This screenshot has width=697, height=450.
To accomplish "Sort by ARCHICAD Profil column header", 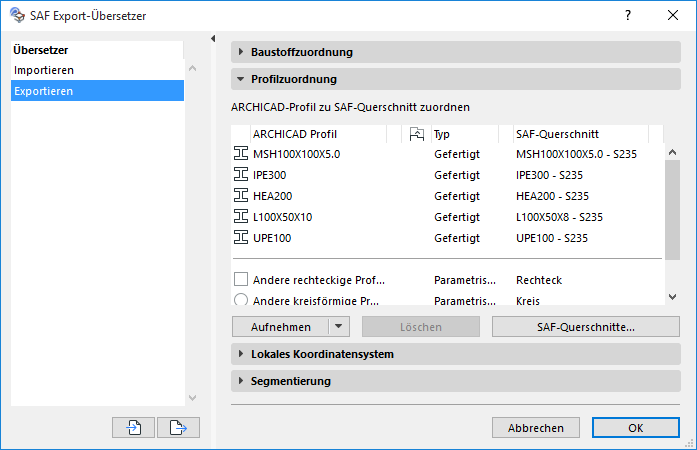I will click(x=318, y=134).
